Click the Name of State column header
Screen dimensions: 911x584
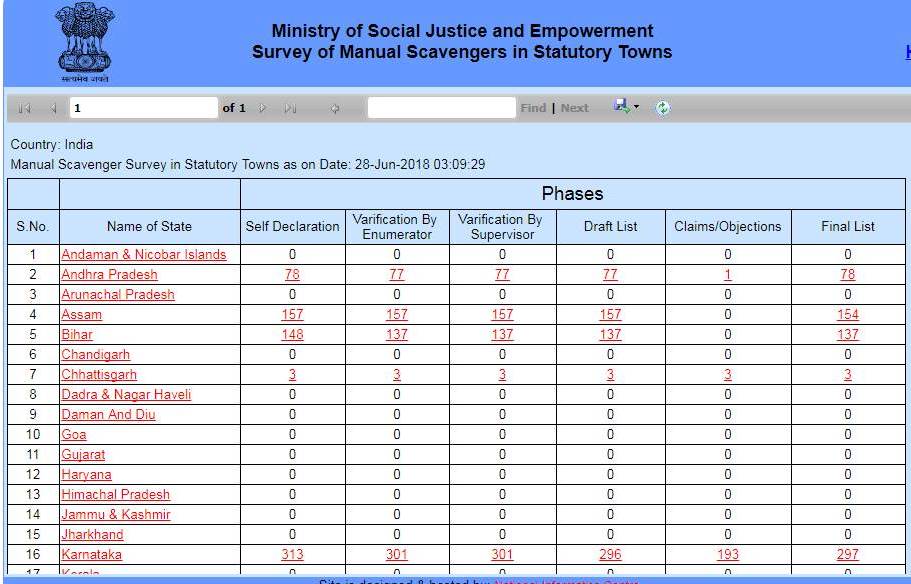149,227
